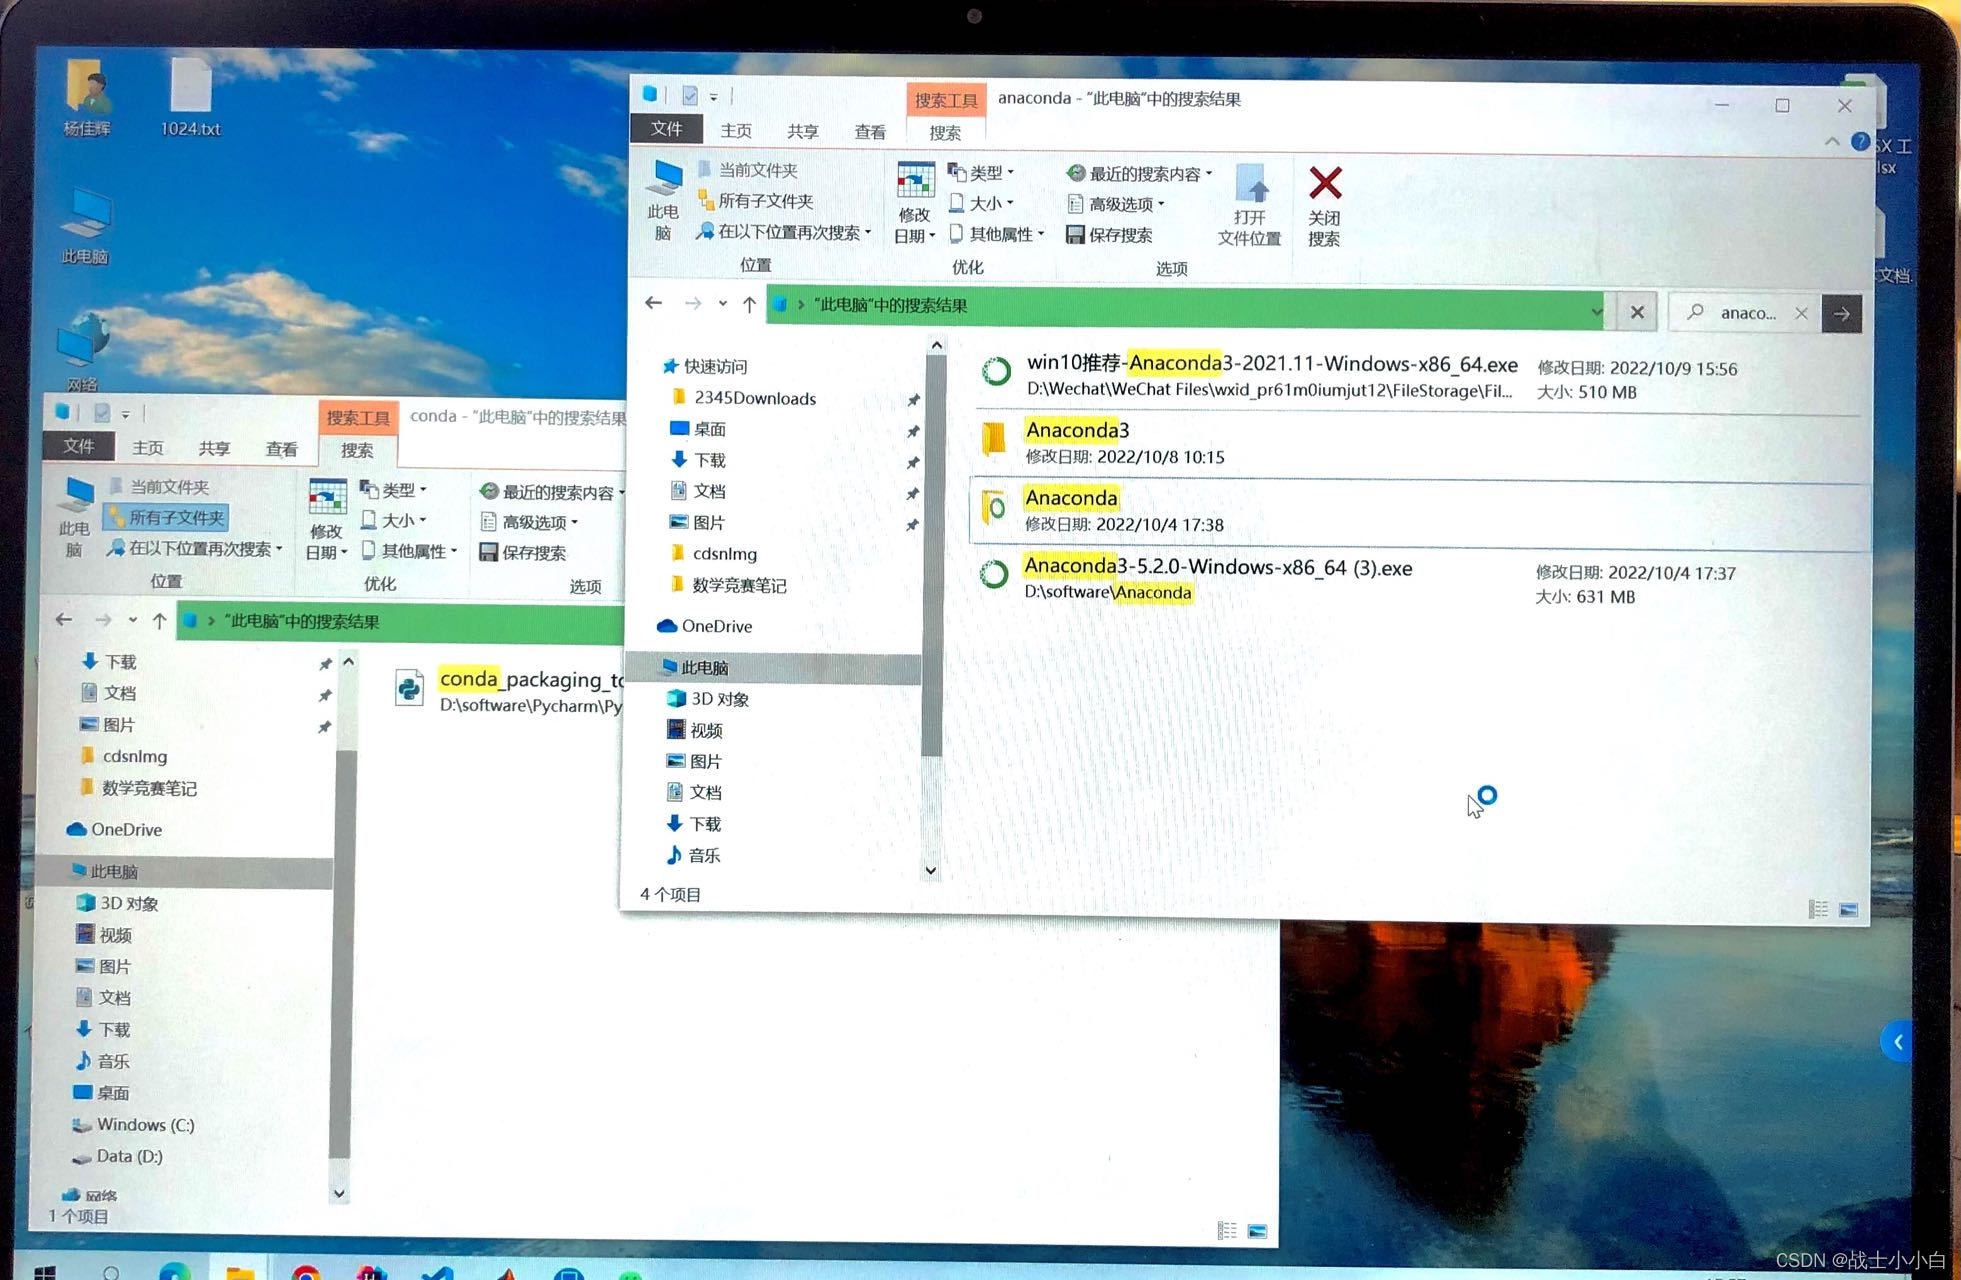Image resolution: width=1961 pixels, height=1280 pixels.
Task: Go up one level in conda window
Action: 159,621
